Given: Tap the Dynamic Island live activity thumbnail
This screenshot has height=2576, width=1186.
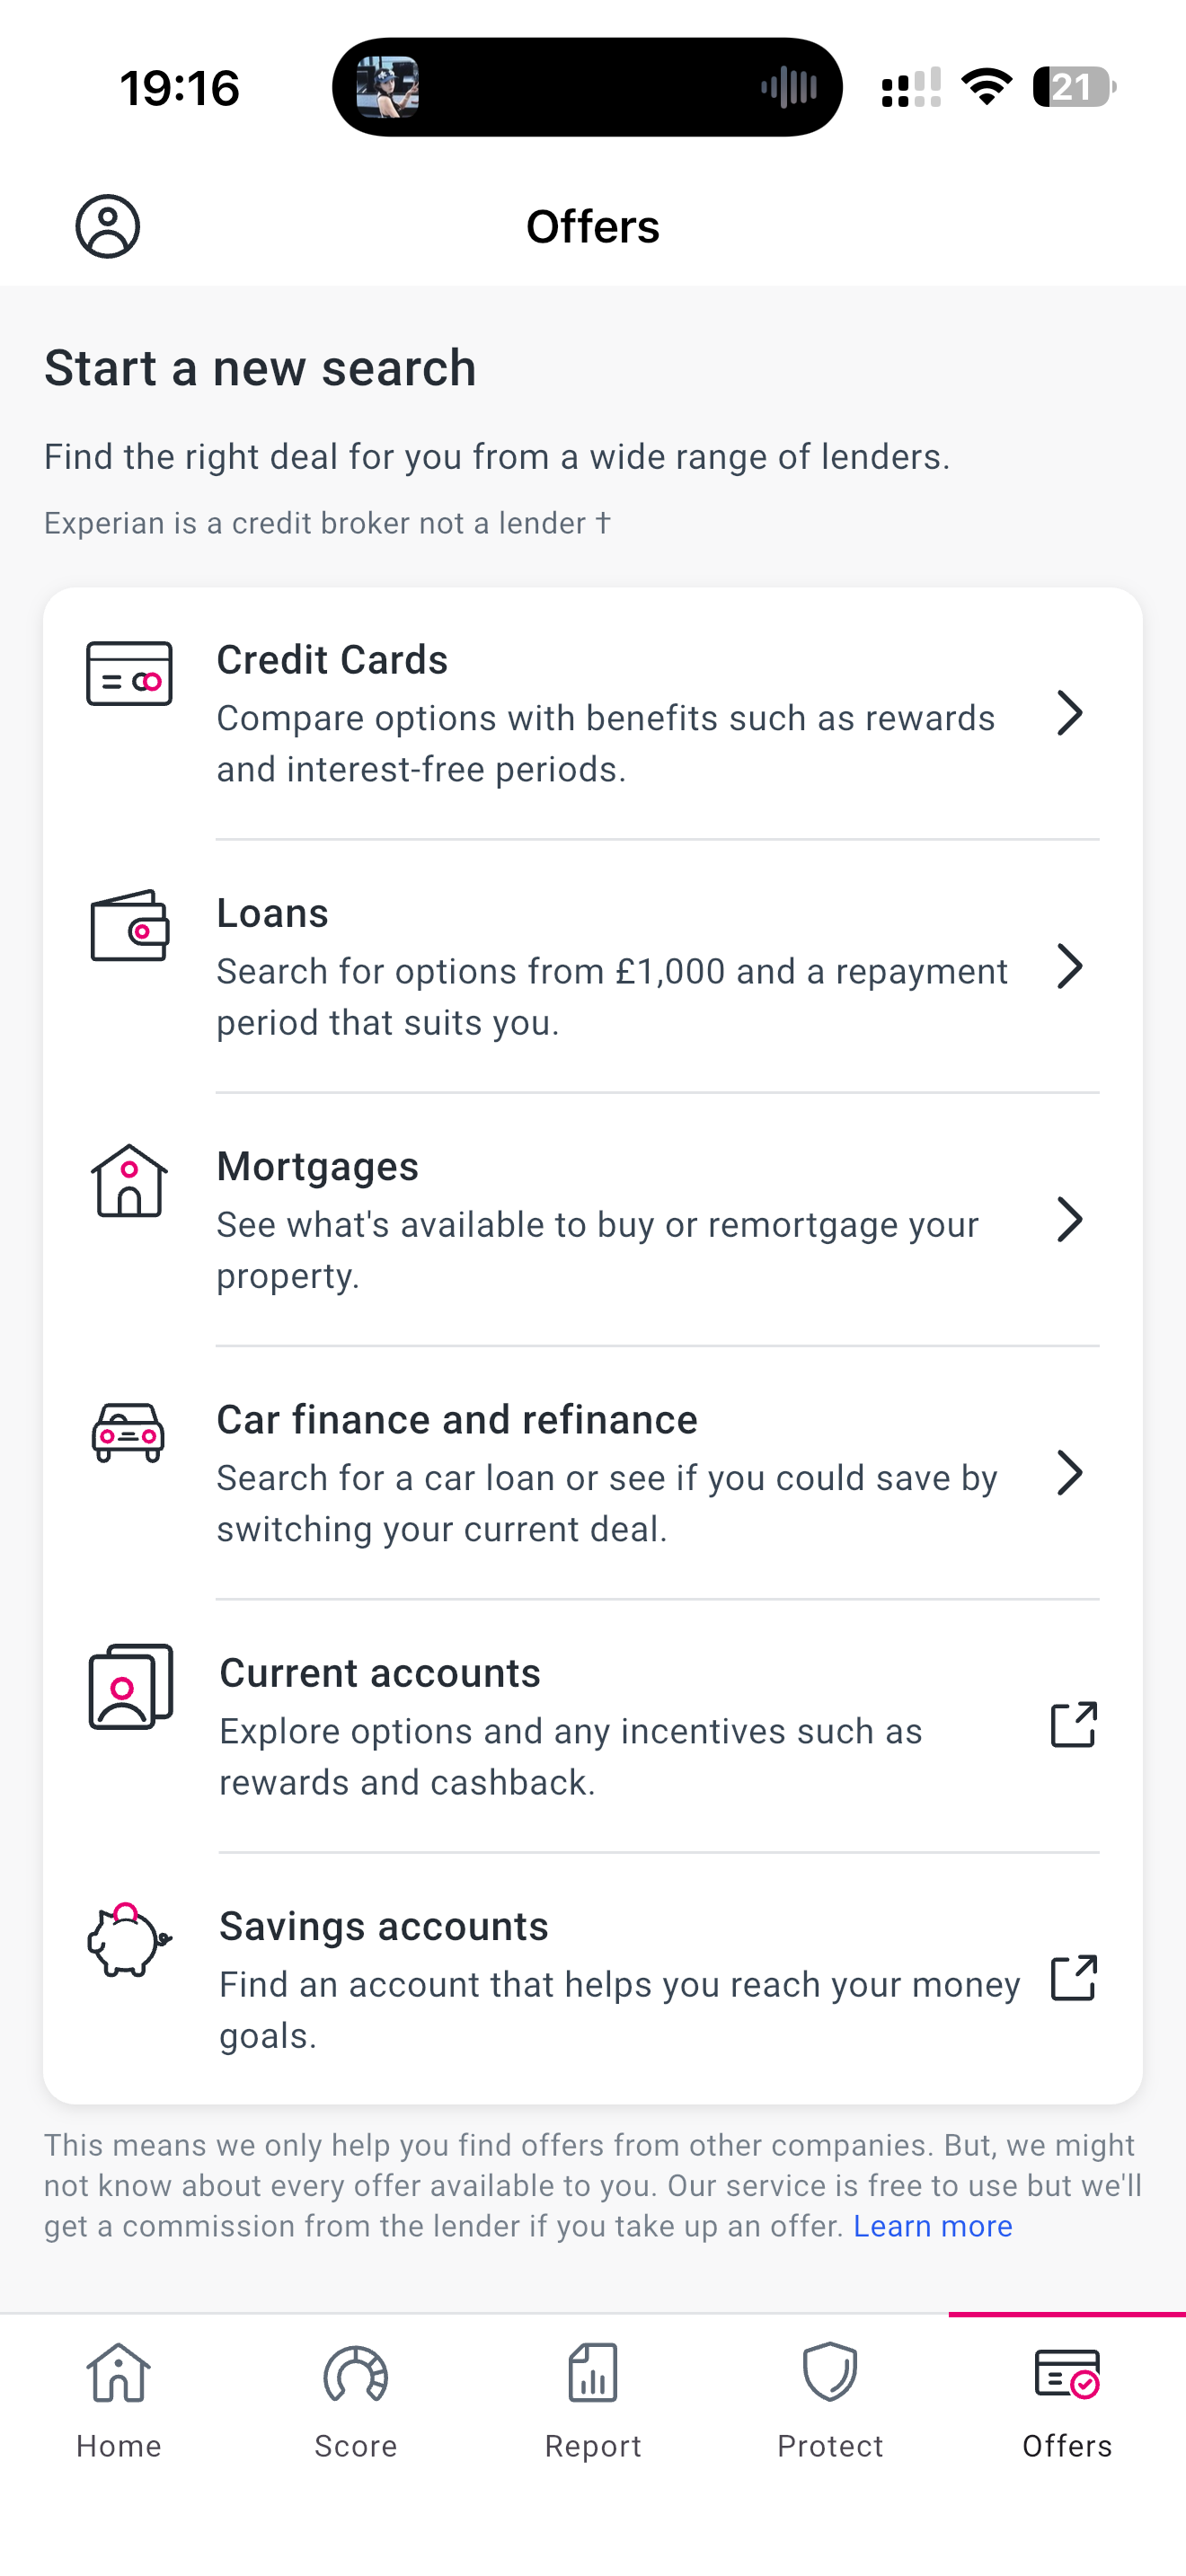Looking at the screenshot, I should click(388, 87).
